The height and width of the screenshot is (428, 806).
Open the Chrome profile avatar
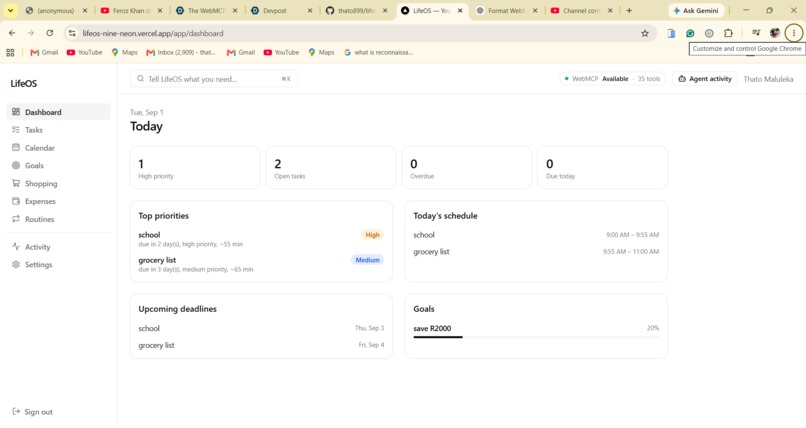pos(775,33)
